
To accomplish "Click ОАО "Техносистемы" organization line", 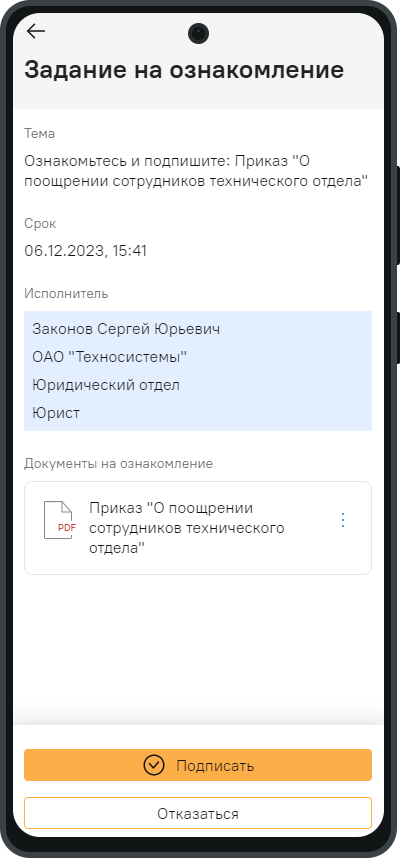I will [x=109, y=357].
